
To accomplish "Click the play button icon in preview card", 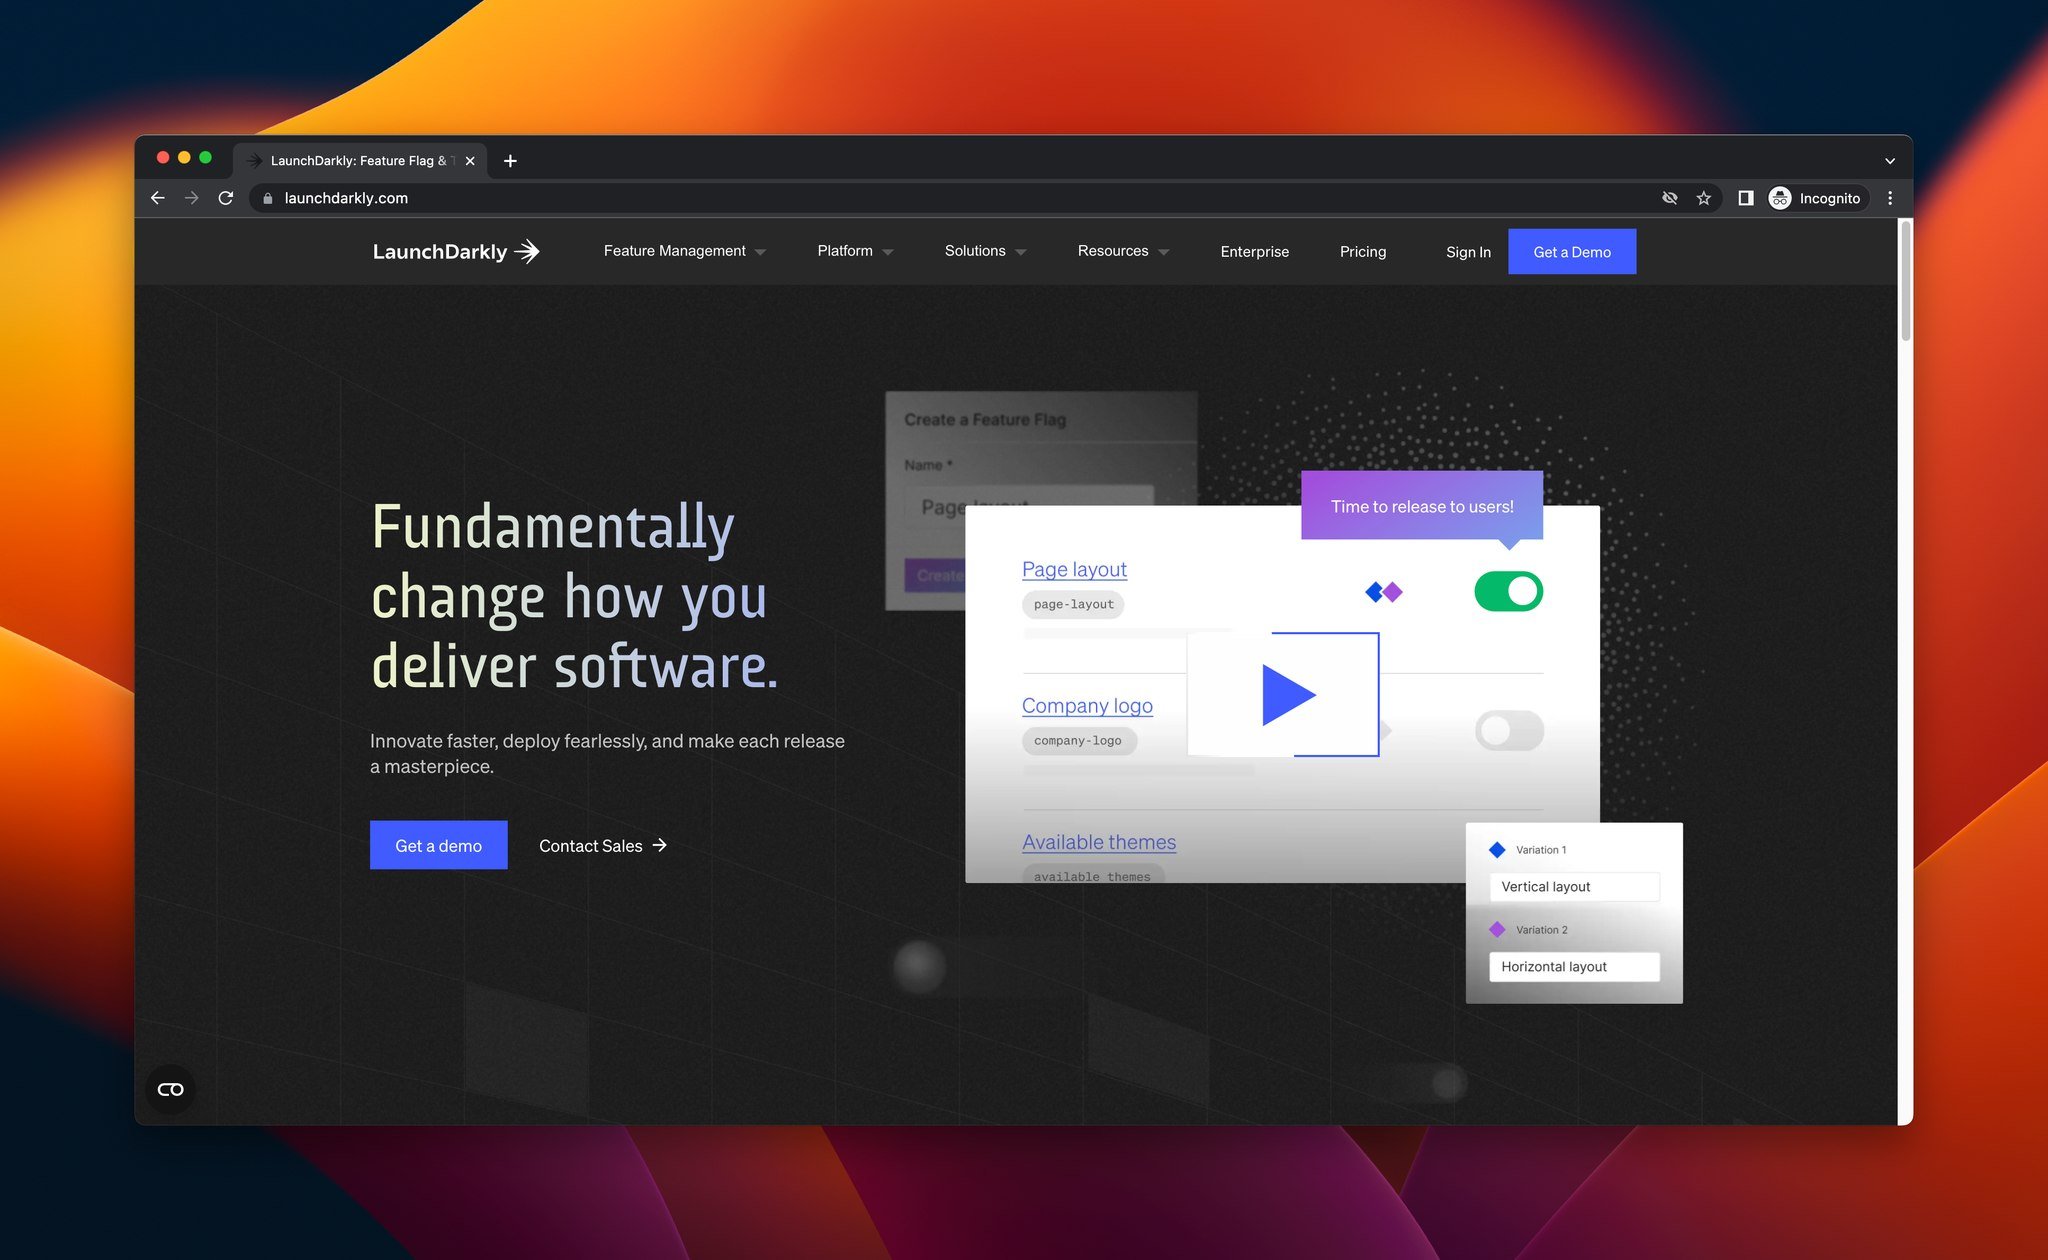I will pos(1283,694).
